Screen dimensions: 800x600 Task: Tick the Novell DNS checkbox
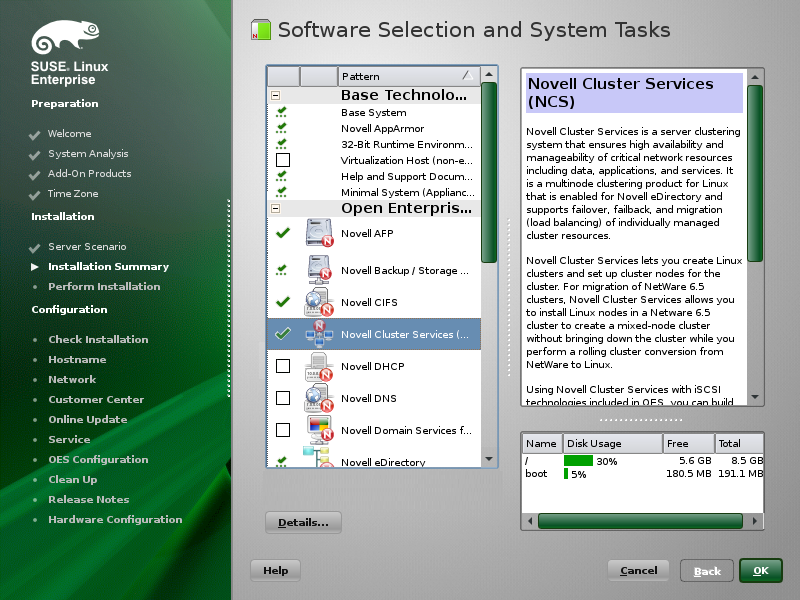pyautogui.click(x=283, y=398)
